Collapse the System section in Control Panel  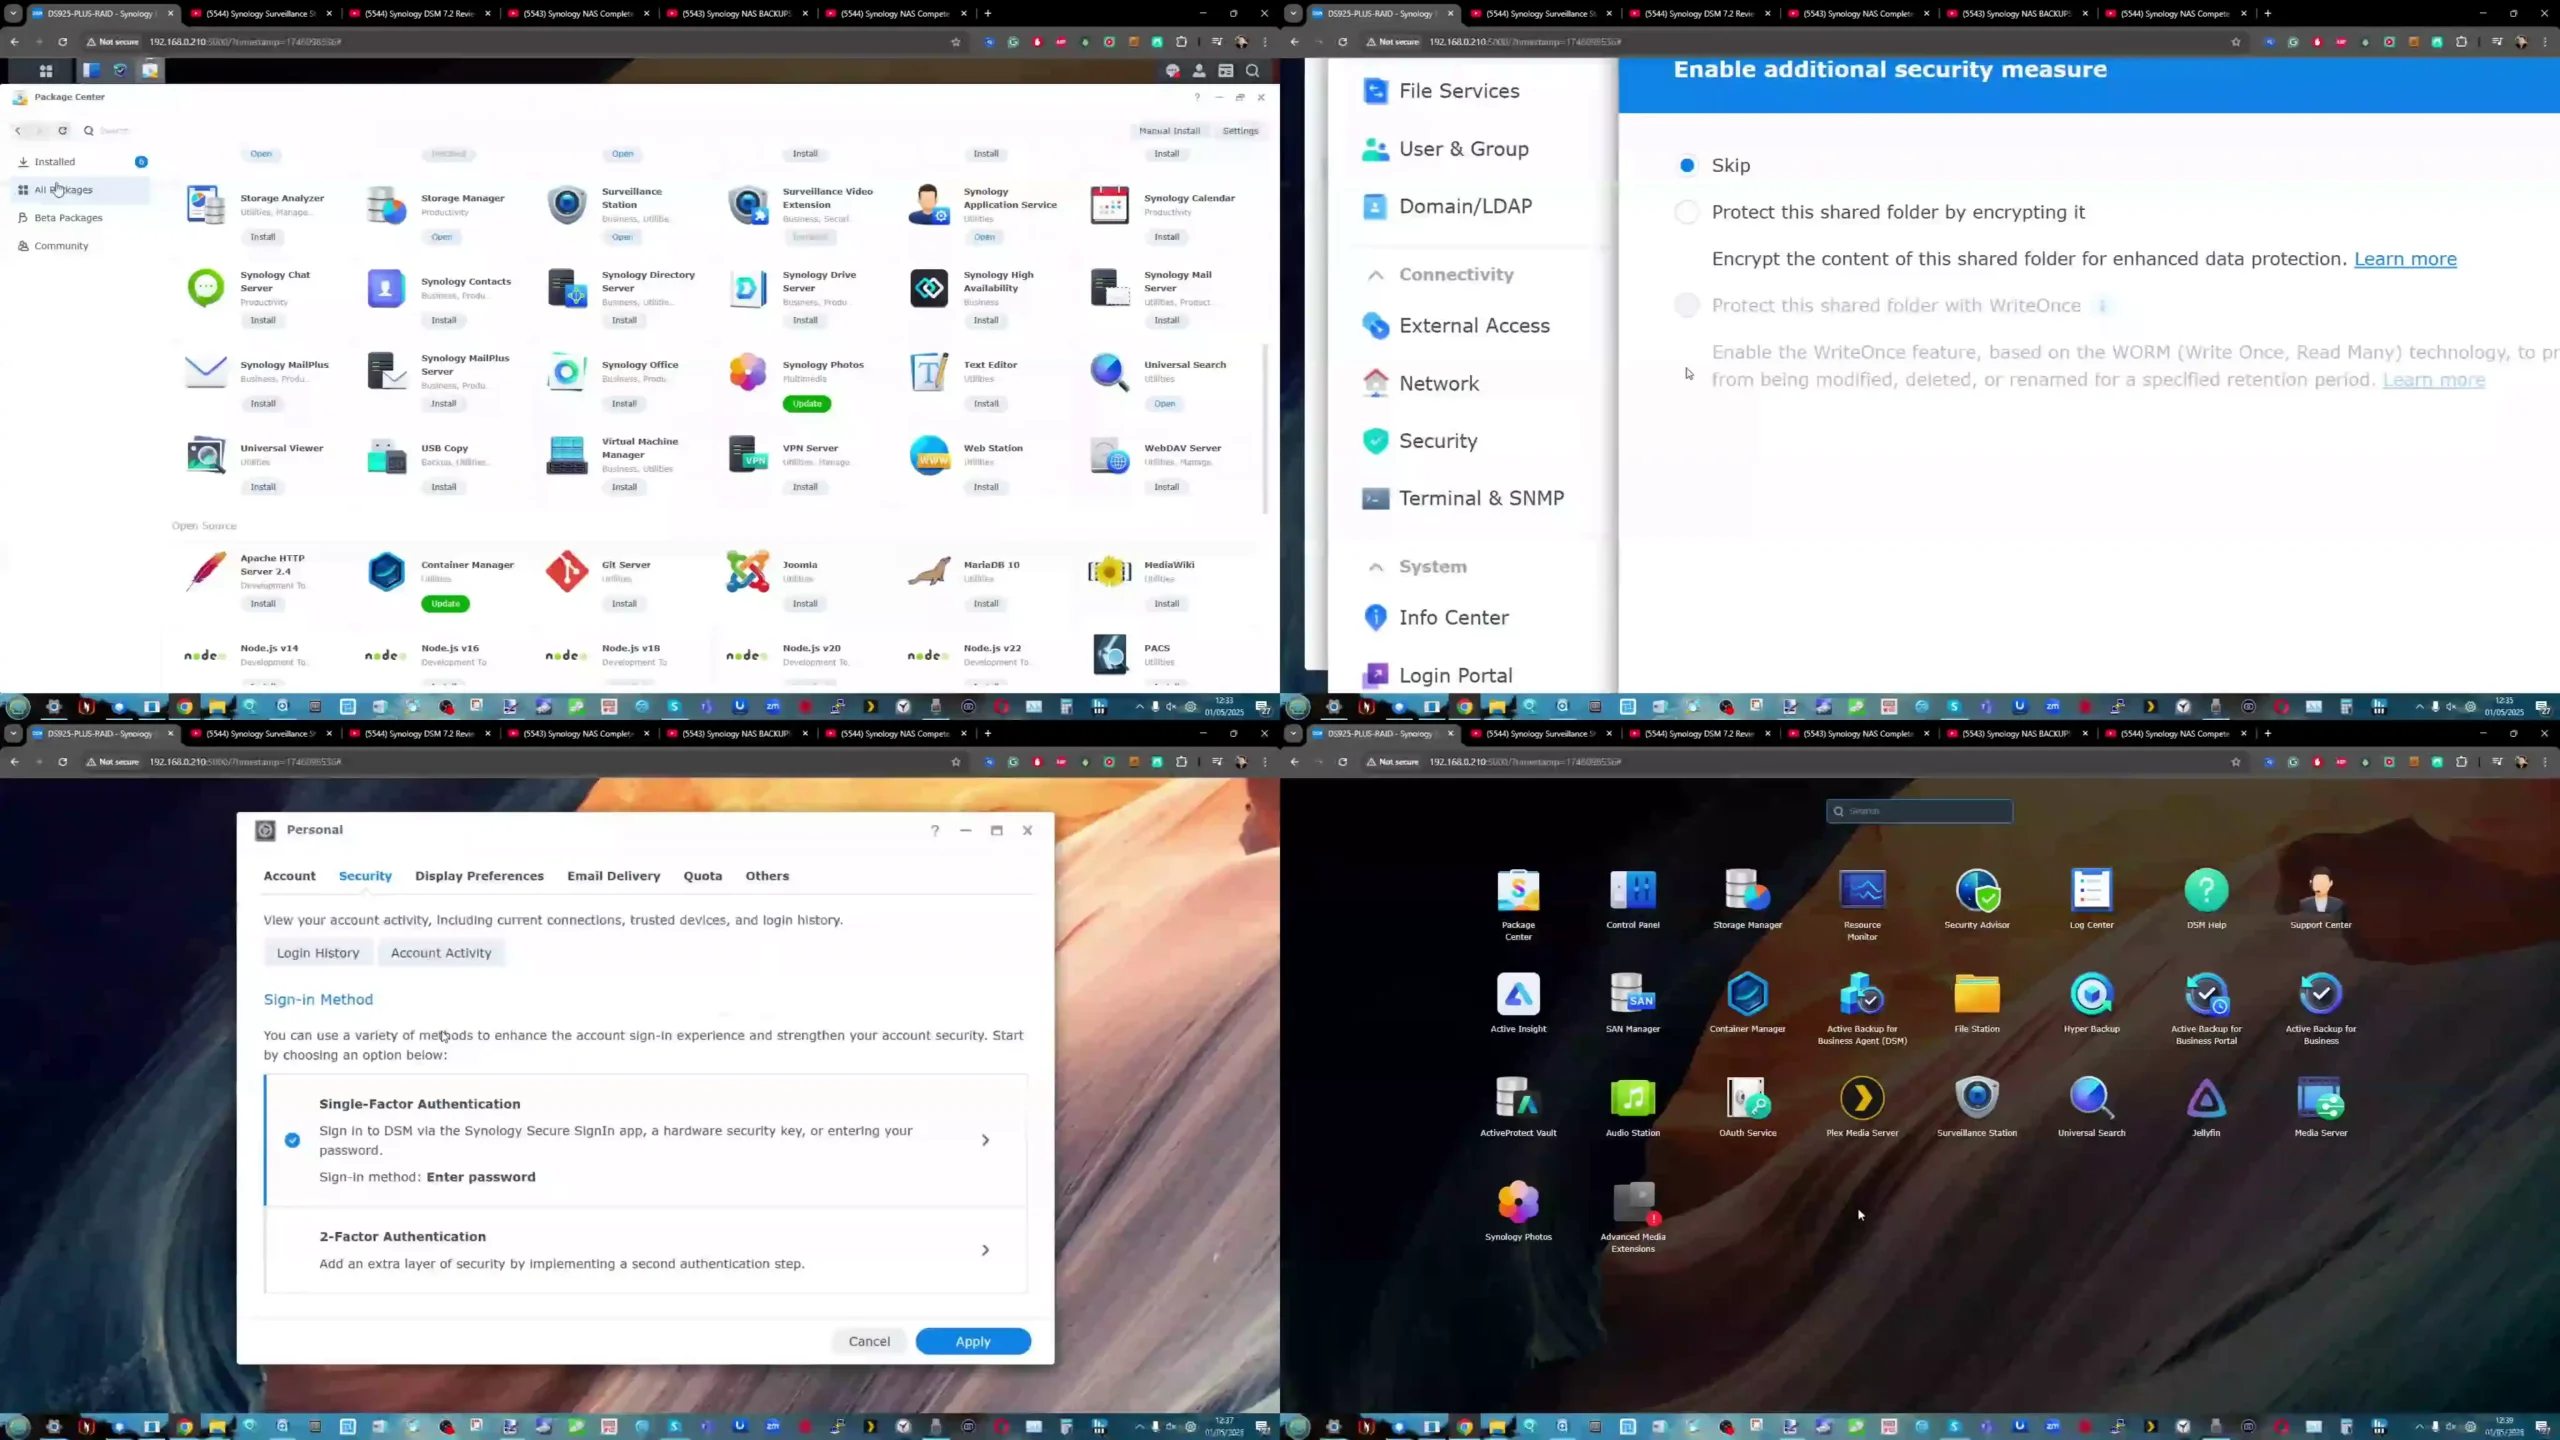pyautogui.click(x=1376, y=567)
